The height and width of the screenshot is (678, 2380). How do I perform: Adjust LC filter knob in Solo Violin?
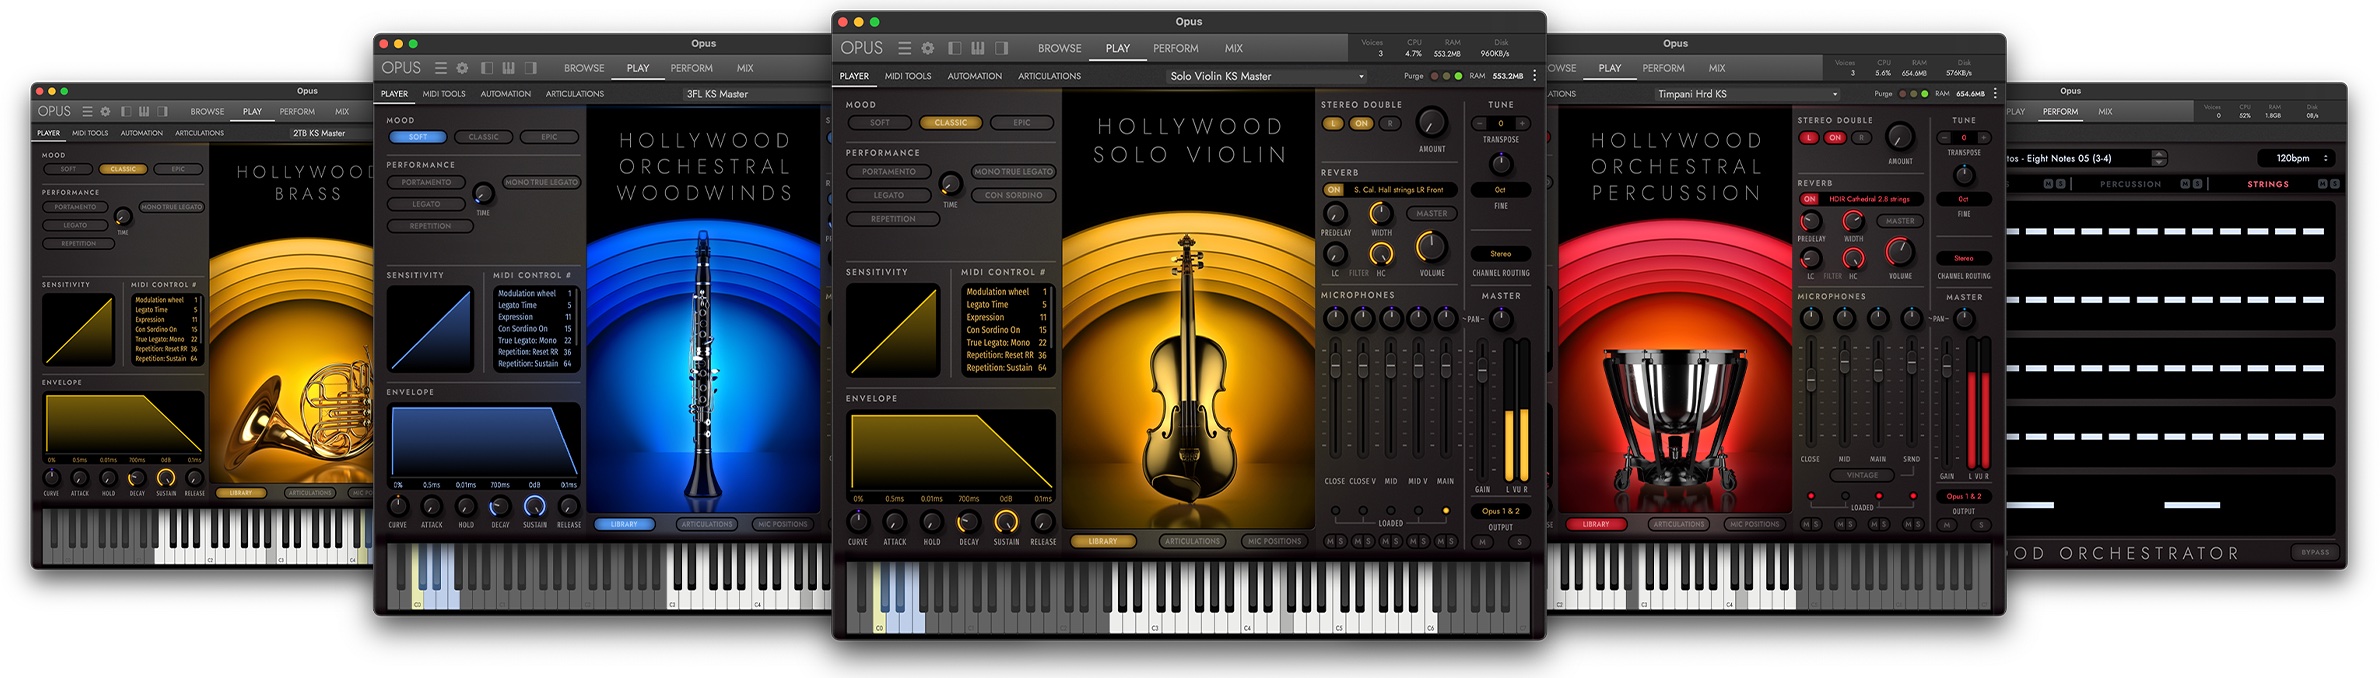(1335, 255)
